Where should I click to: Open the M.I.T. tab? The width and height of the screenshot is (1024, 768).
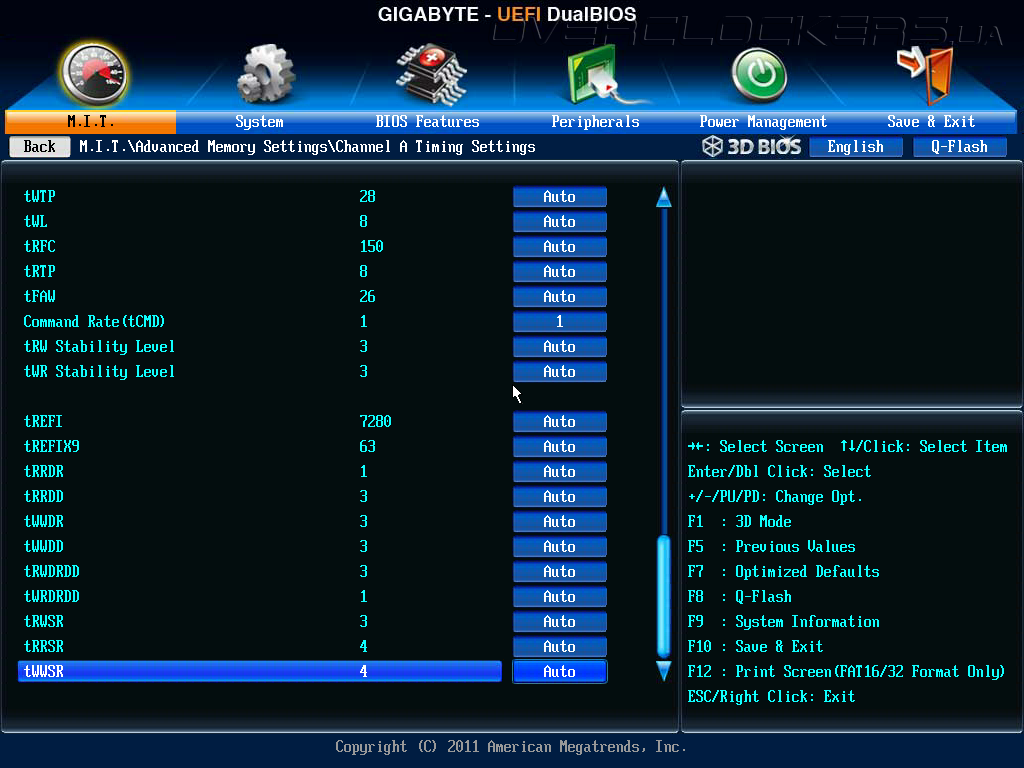(x=91, y=121)
